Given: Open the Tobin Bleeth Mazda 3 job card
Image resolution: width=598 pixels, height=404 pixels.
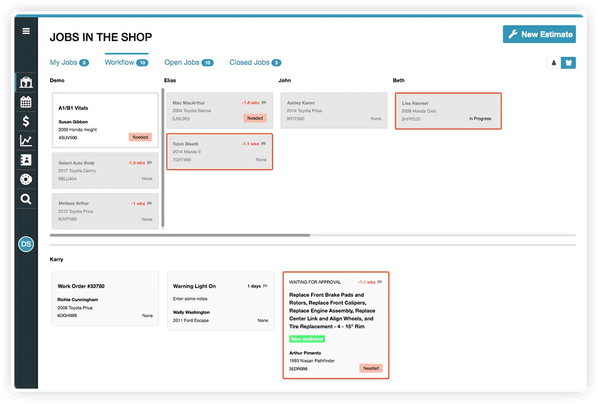Looking at the screenshot, I should tap(220, 151).
